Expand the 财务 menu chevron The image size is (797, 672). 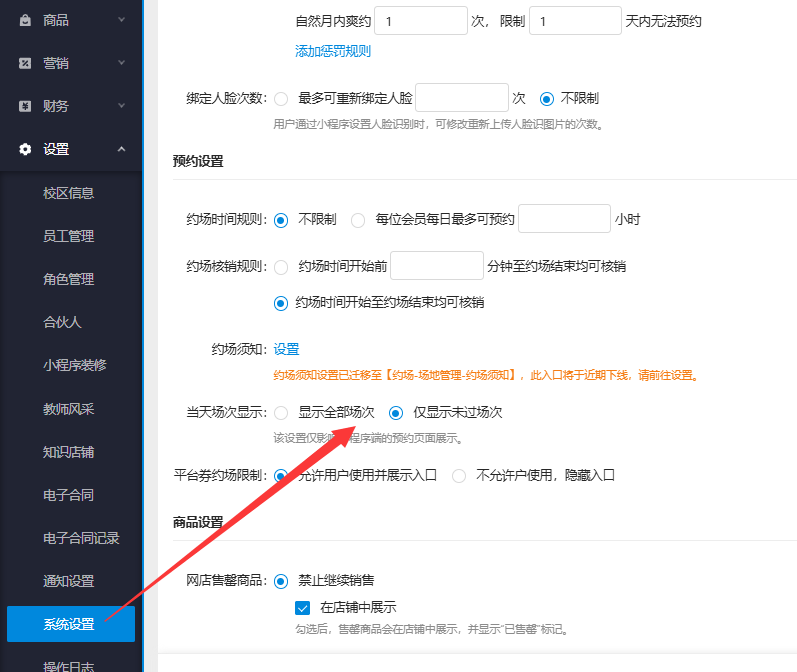point(121,106)
